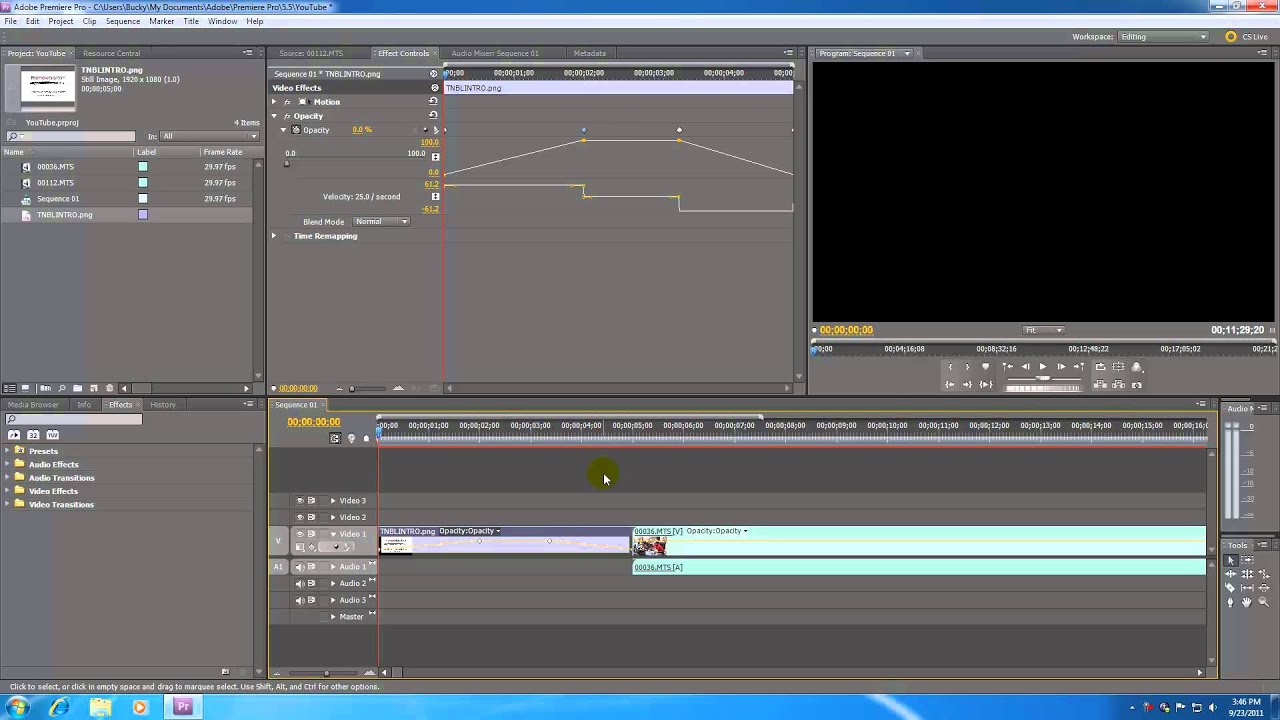Image resolution: width=1280 pixels, height=720 pixels.
Task: Select 00112.MTS in Project panel
Action: click(55, 183)
